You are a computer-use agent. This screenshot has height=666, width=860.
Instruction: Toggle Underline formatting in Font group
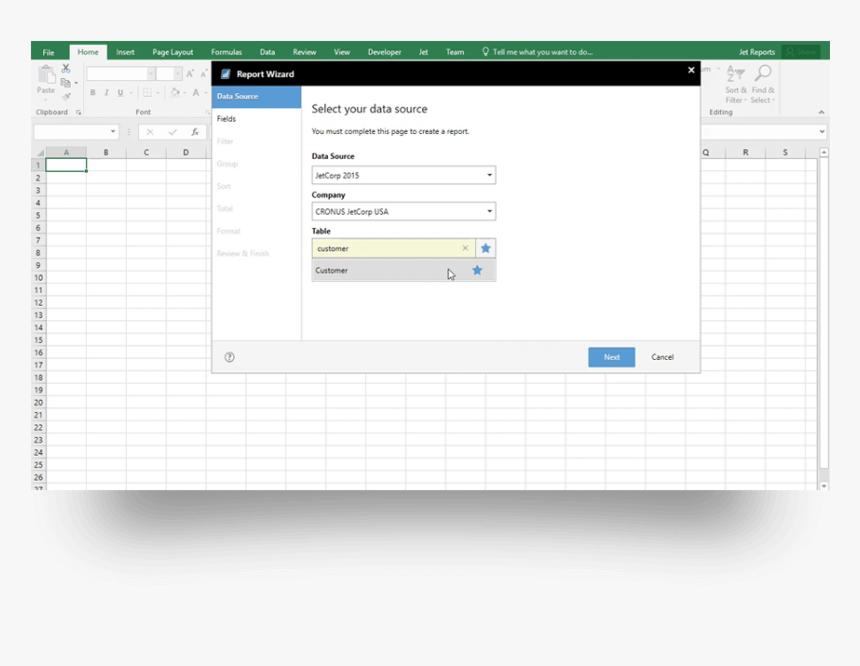click(120, 93)
